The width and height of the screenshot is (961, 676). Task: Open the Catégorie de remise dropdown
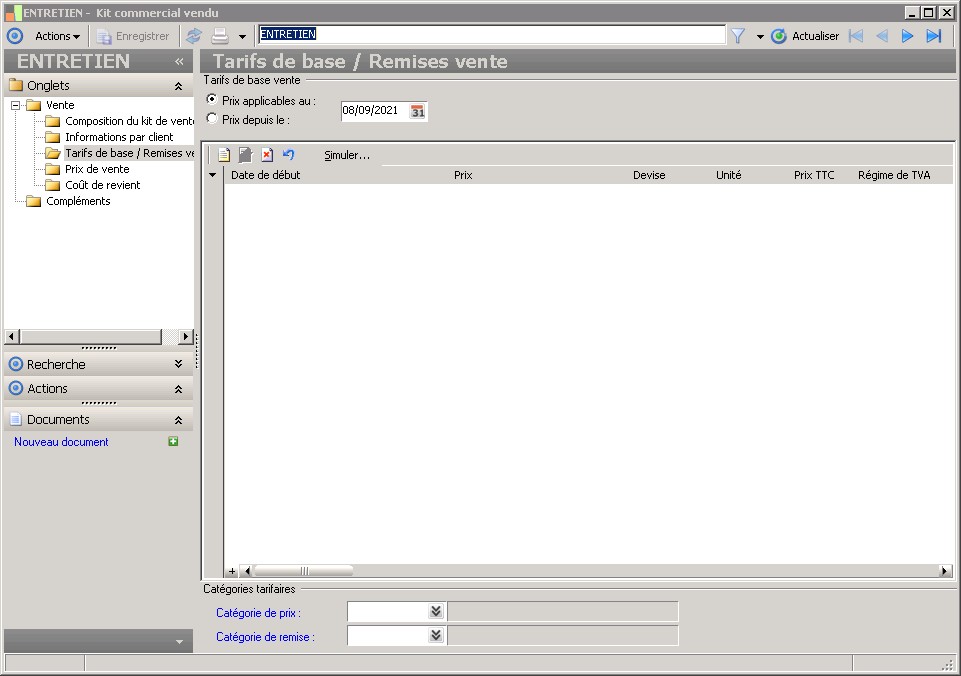[x=436, y=636]
